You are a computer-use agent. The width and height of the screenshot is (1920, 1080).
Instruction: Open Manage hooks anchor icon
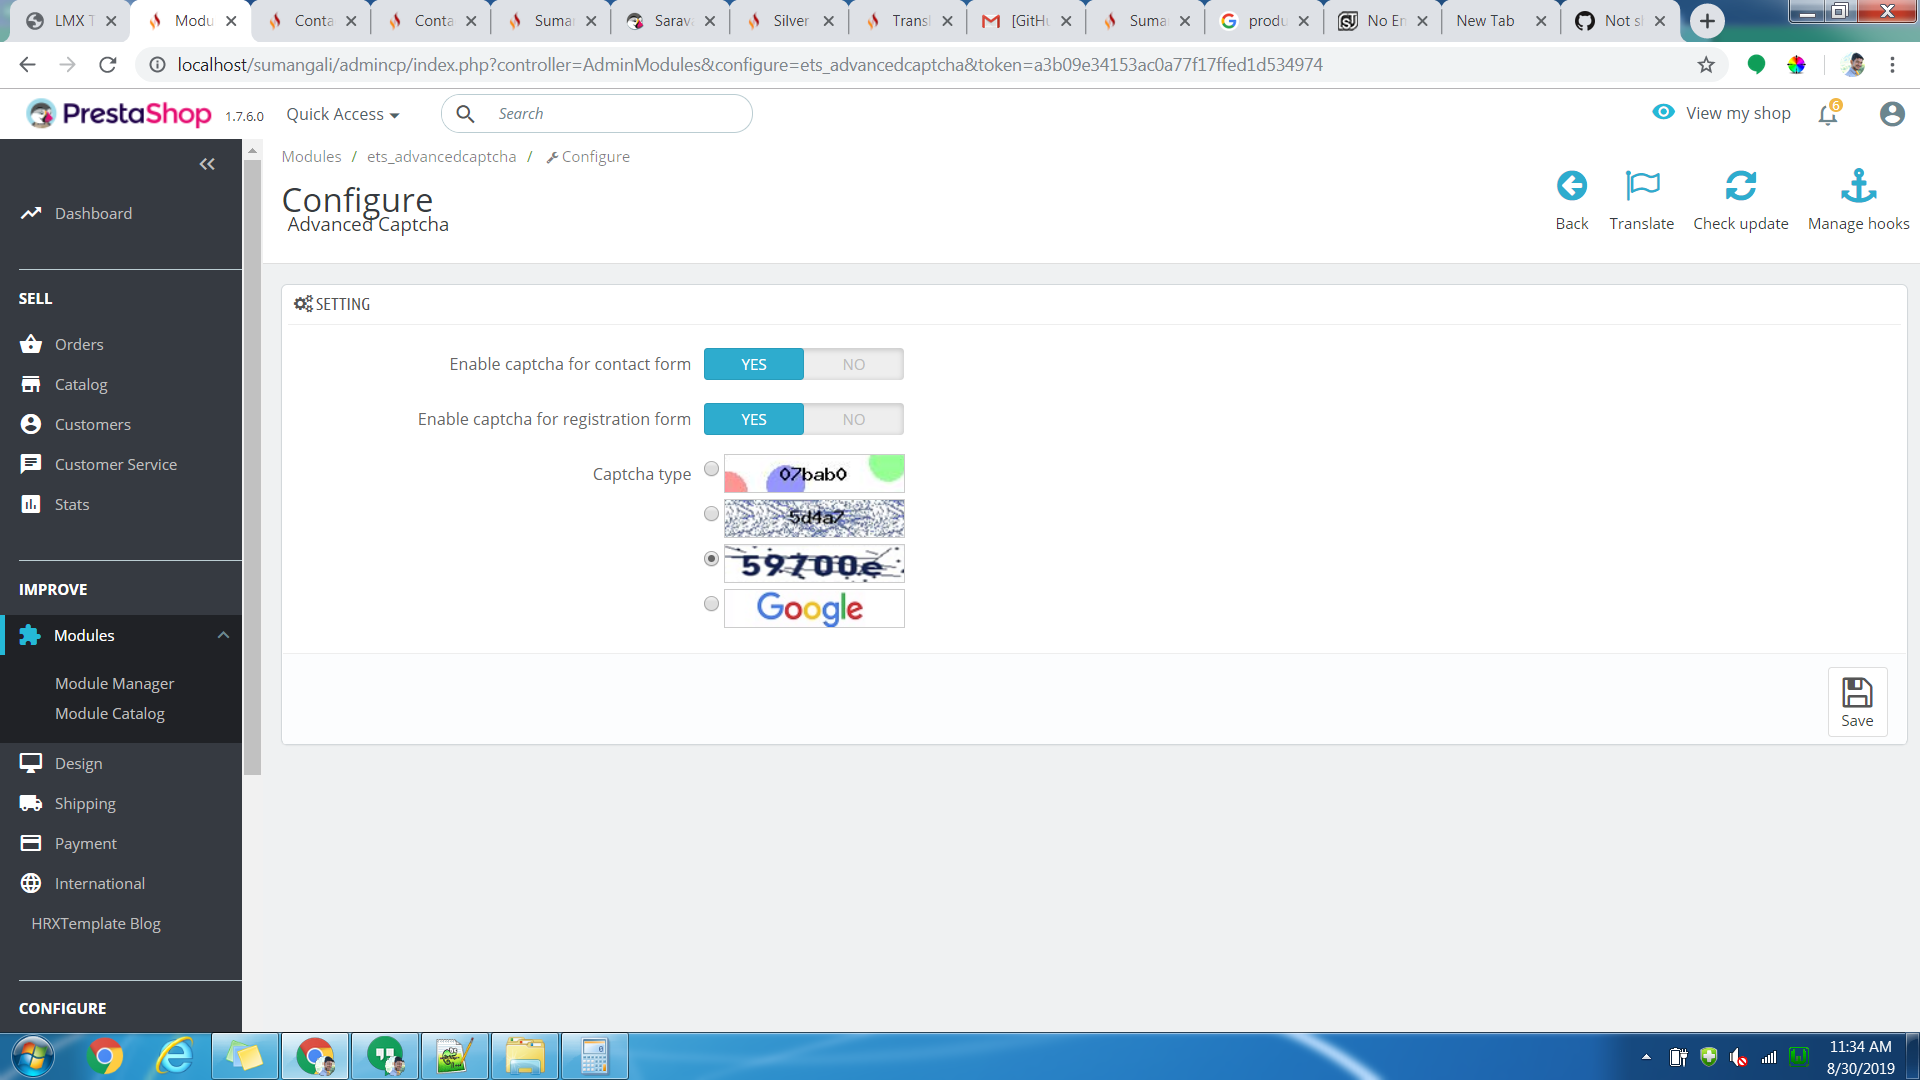pyautogui.click(x=1858, y=185)
